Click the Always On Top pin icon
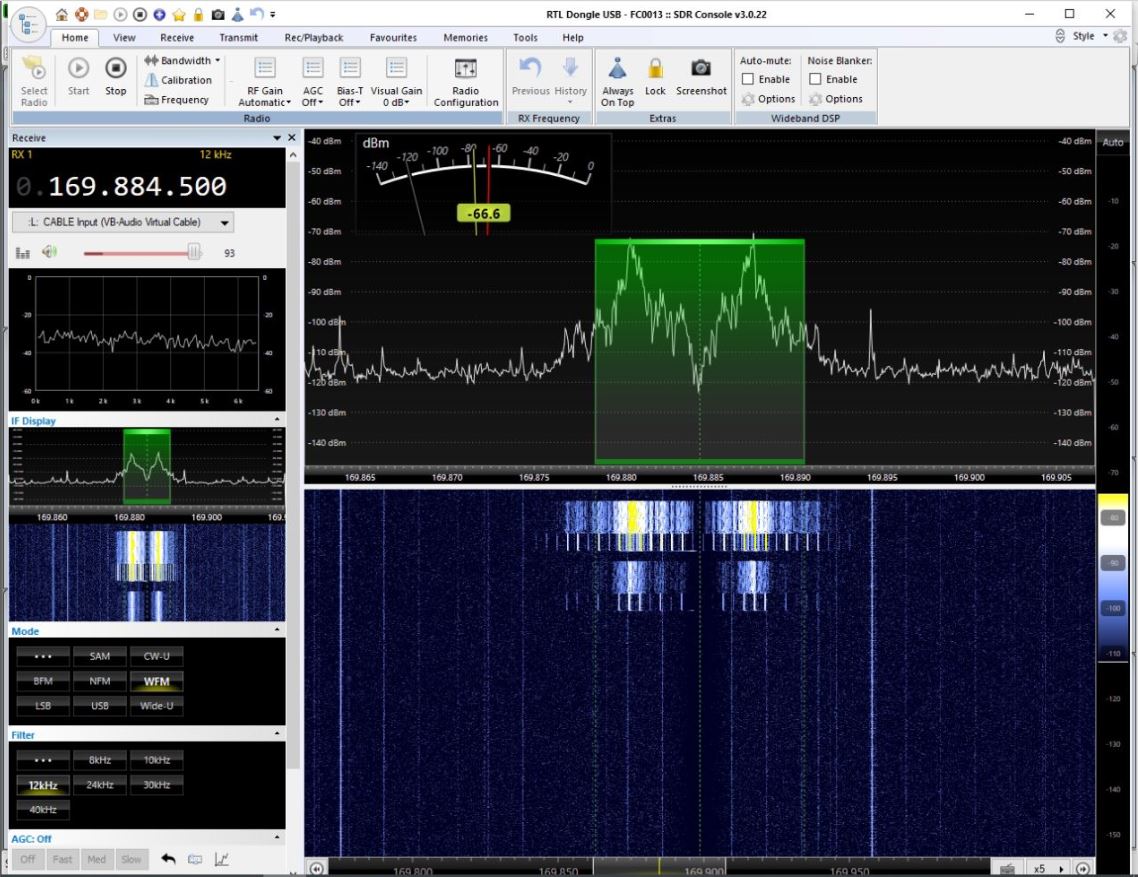The height and width of the screenshot is (877, 1138). (618, 82)
